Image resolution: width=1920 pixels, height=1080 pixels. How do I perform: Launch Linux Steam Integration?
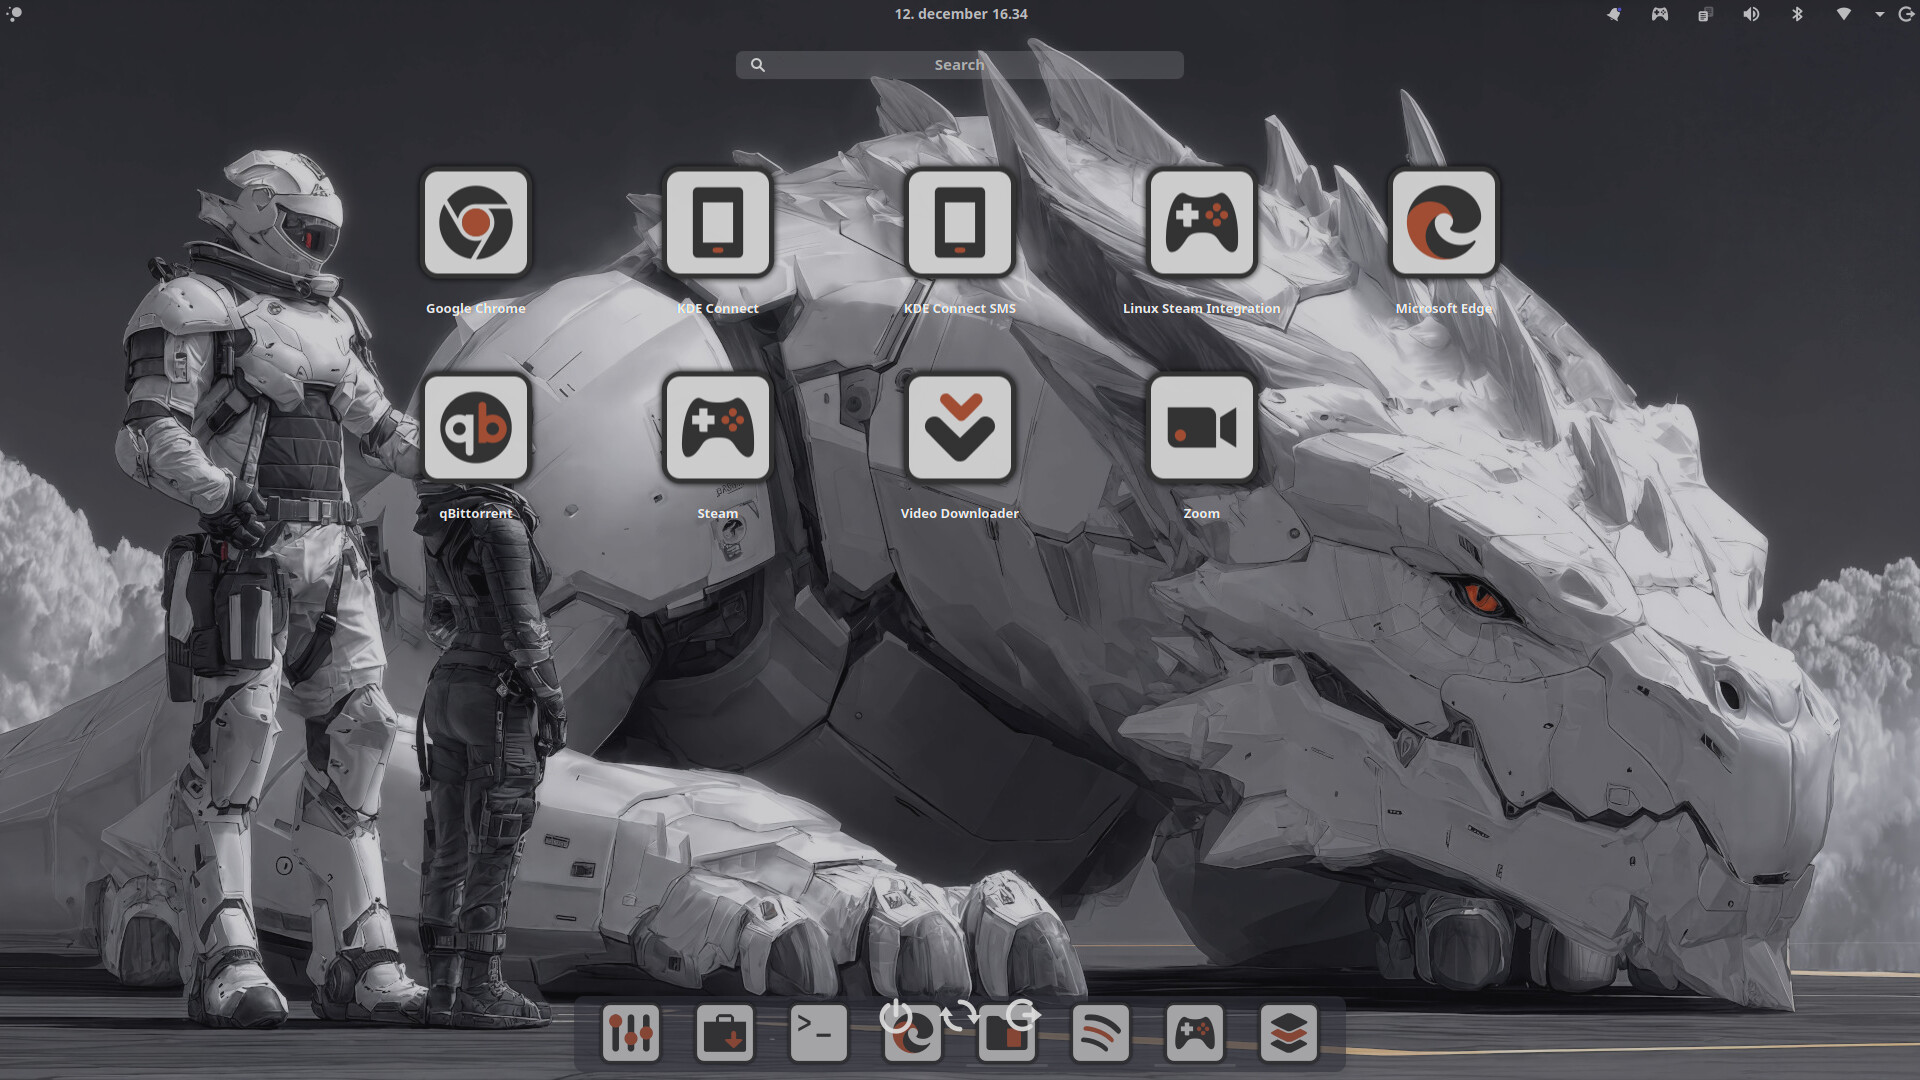click(x=1202, y=223)
